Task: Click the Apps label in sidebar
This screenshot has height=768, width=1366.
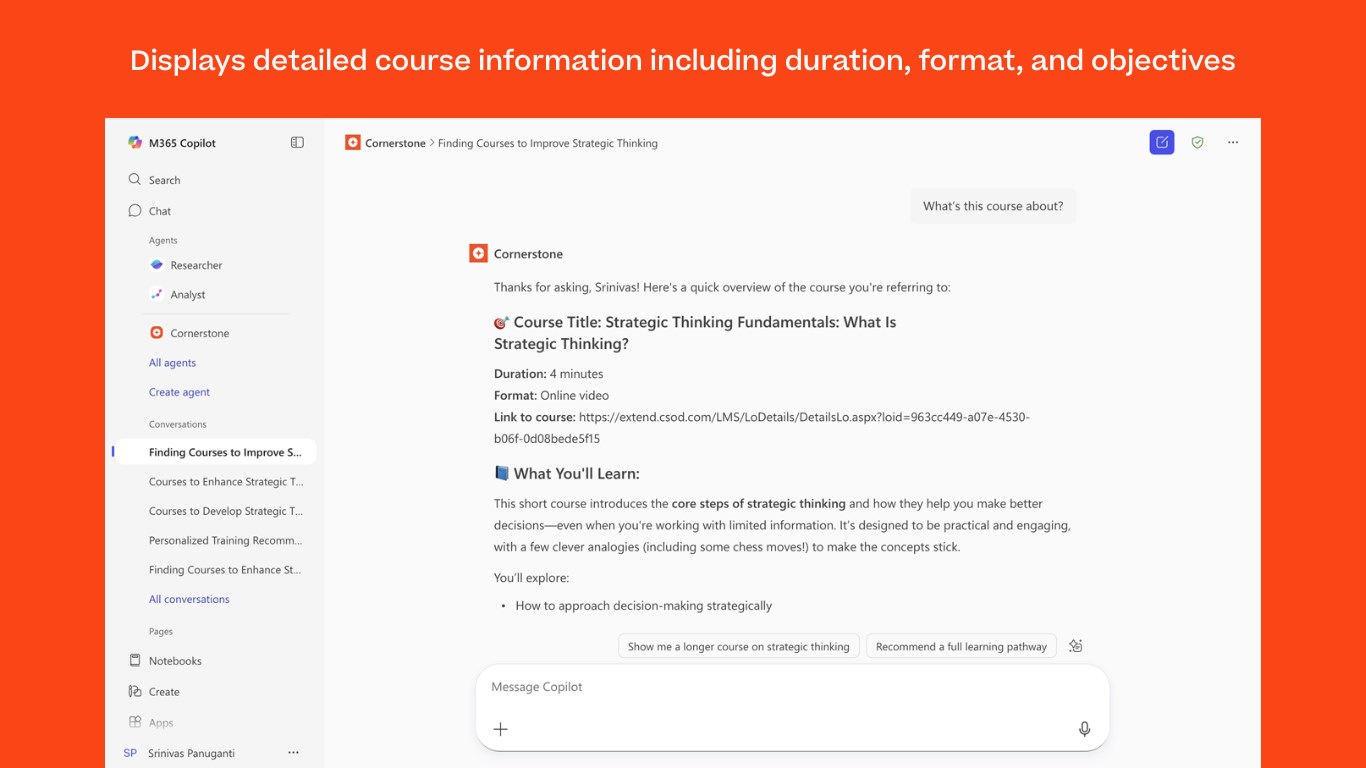Action: (161, 723)
